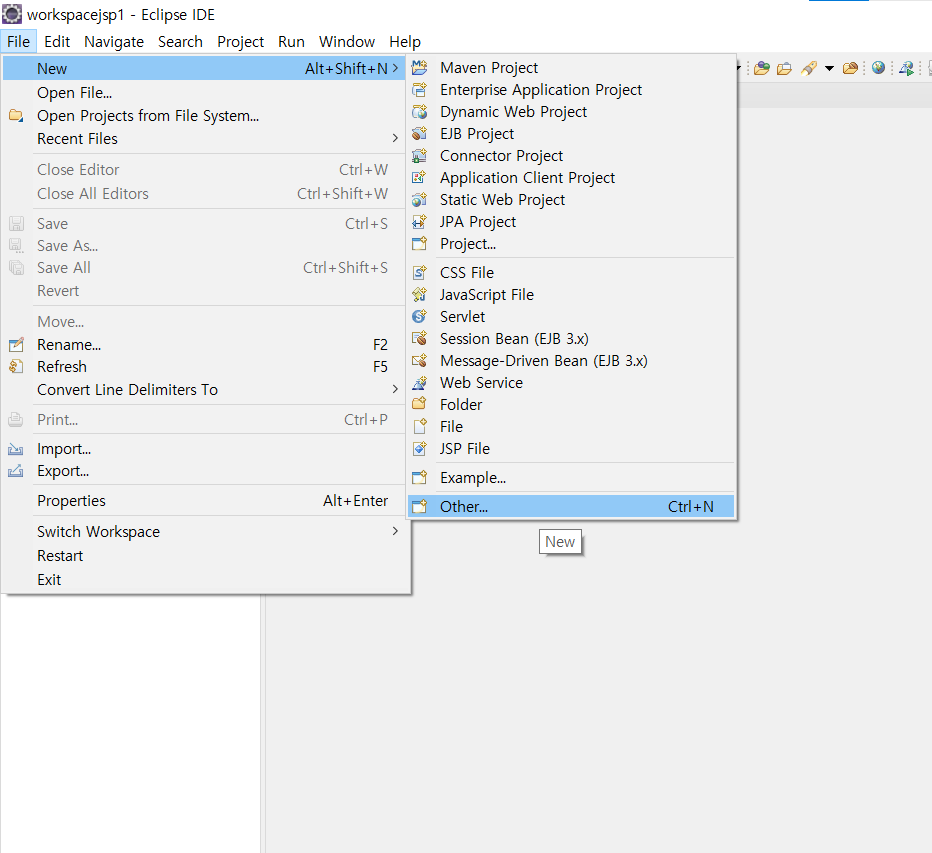Image resolution: width=932 pixels, height=853 pixels.
Task: Expand the Recent Files submenu
Action: [206, 139]
